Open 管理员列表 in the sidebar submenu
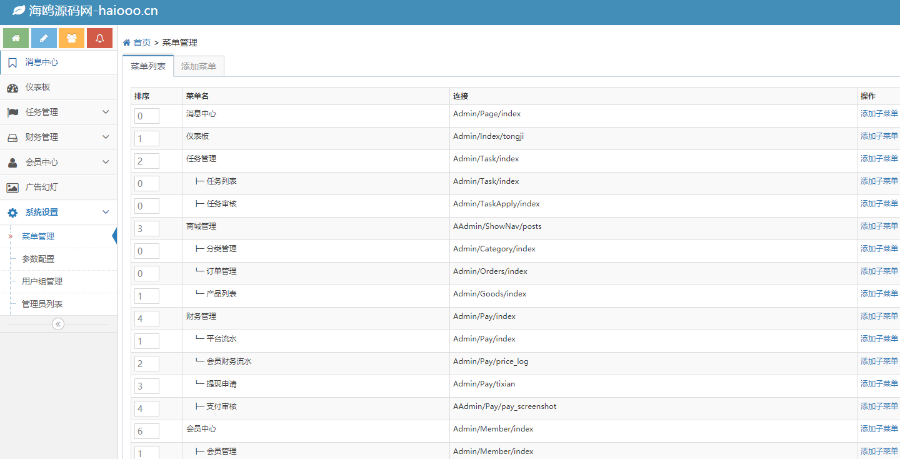The width and height of the screenshot is (900, 459). [43, 303]
